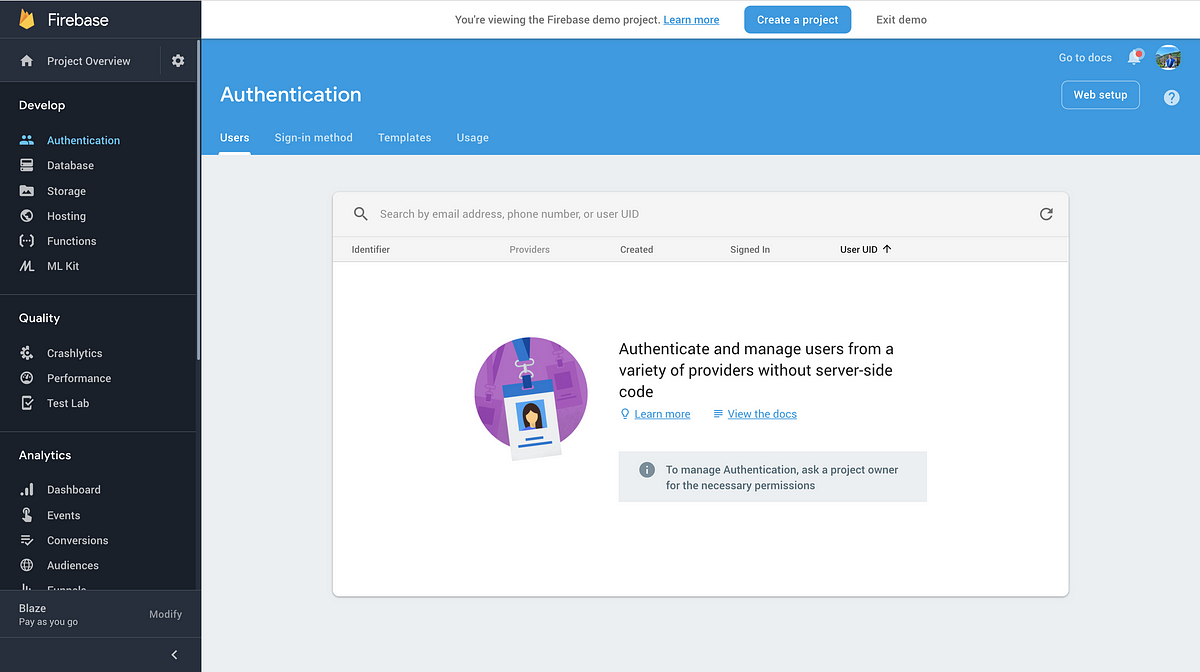1200x672 pixels.
Task: Open the user account avatar
Action: pos(1169,57)
